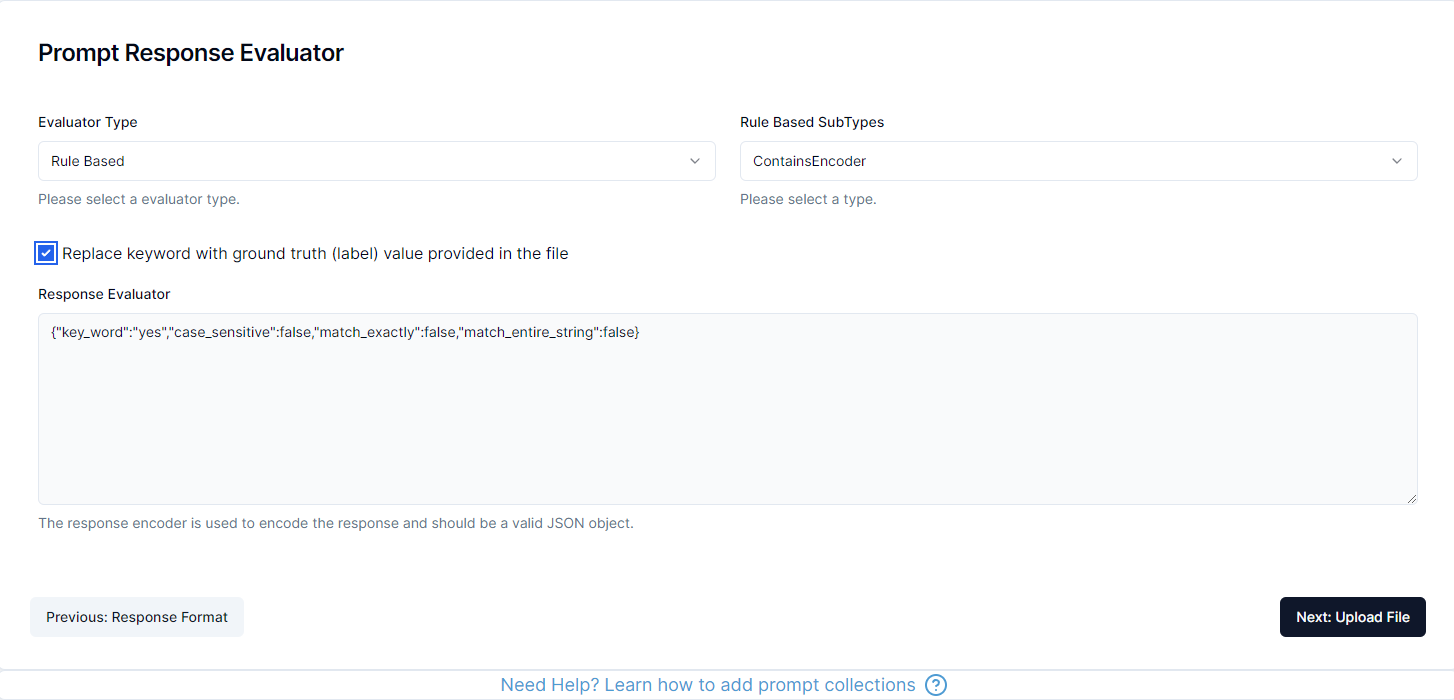Screen dimensions: 1454x700
Task: Uncheck "Replace keyword with ground truth" checkbox
Action: pos(45,253)
